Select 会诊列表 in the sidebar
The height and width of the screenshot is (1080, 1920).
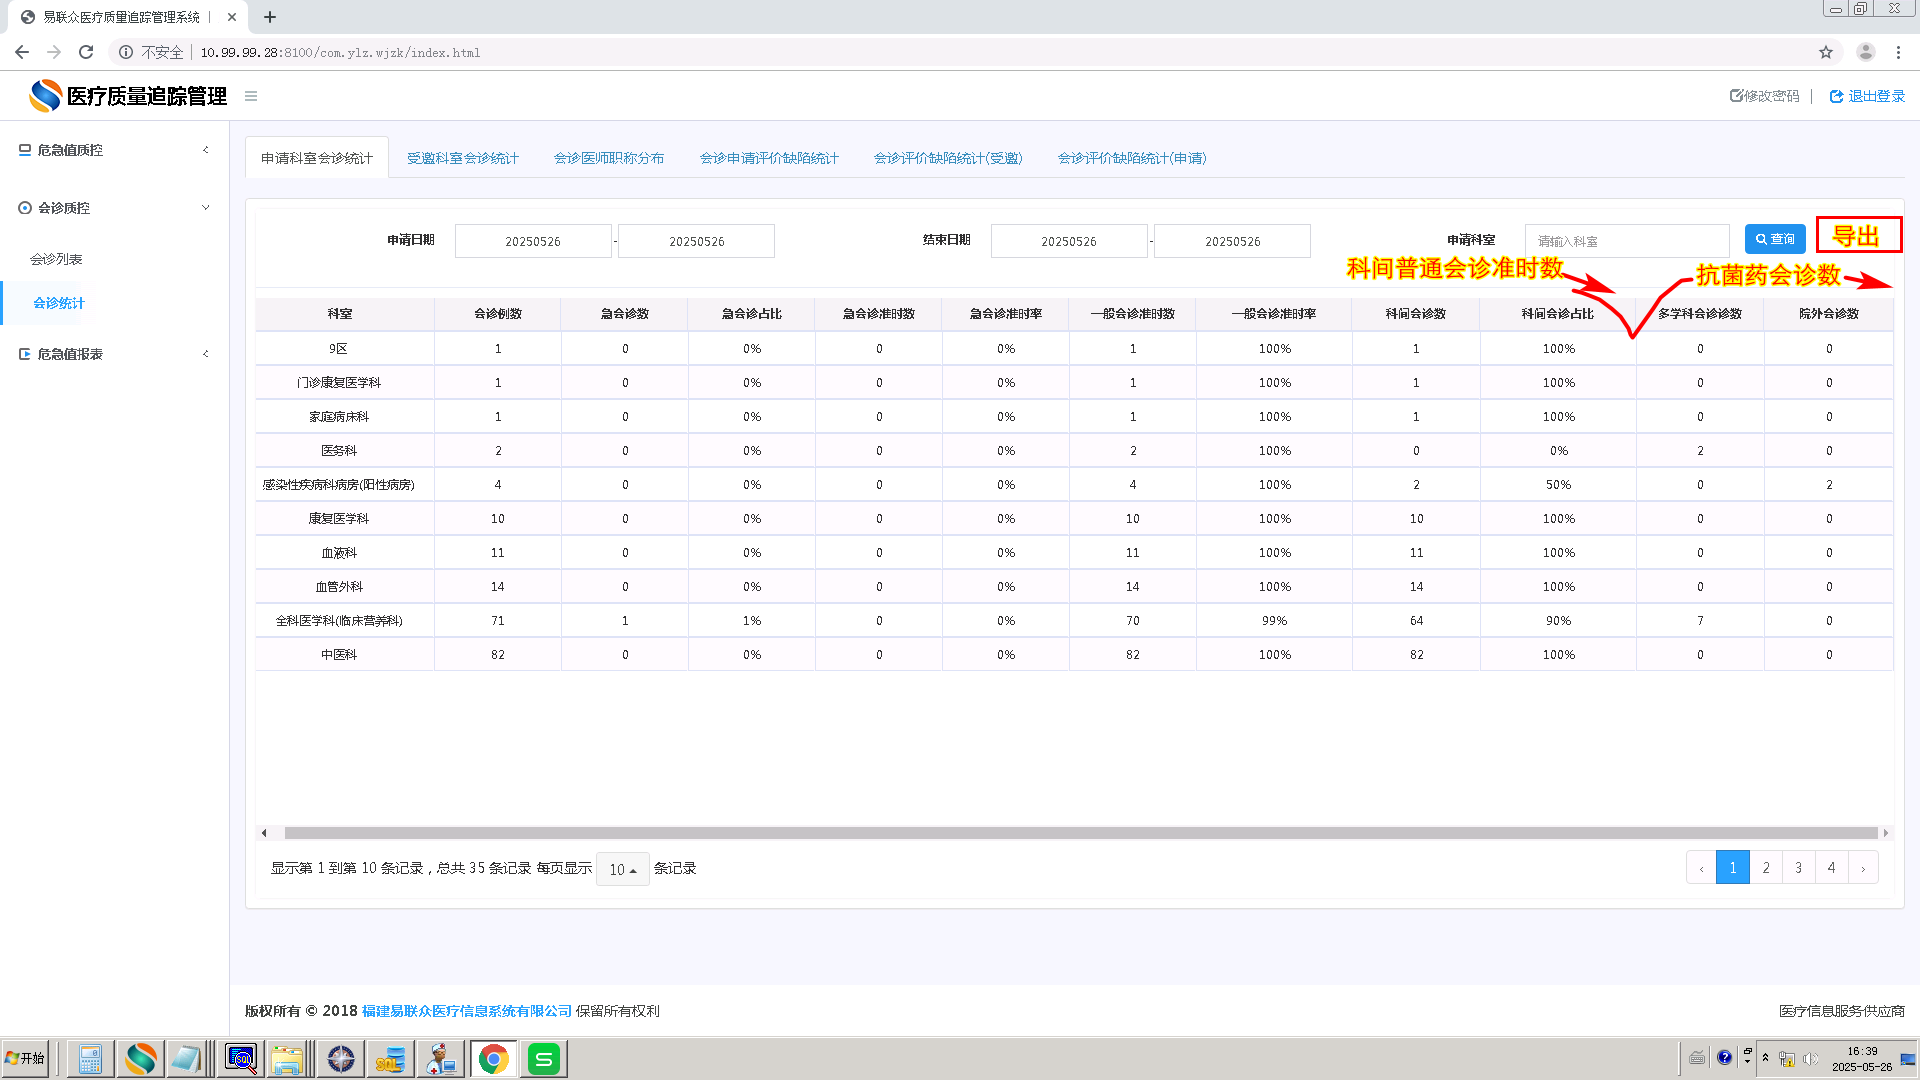pos(56,259)
